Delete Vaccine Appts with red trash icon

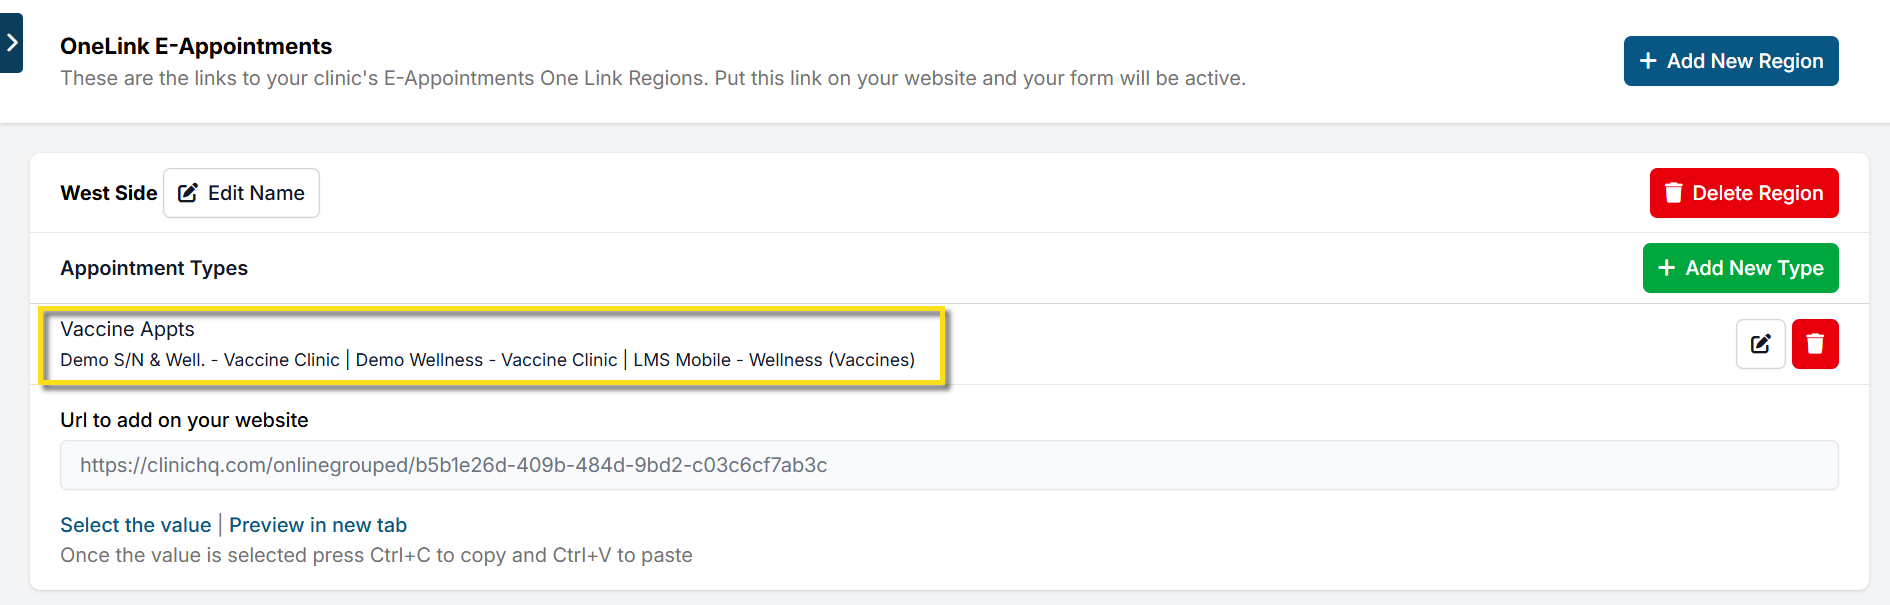[1815, 344]
